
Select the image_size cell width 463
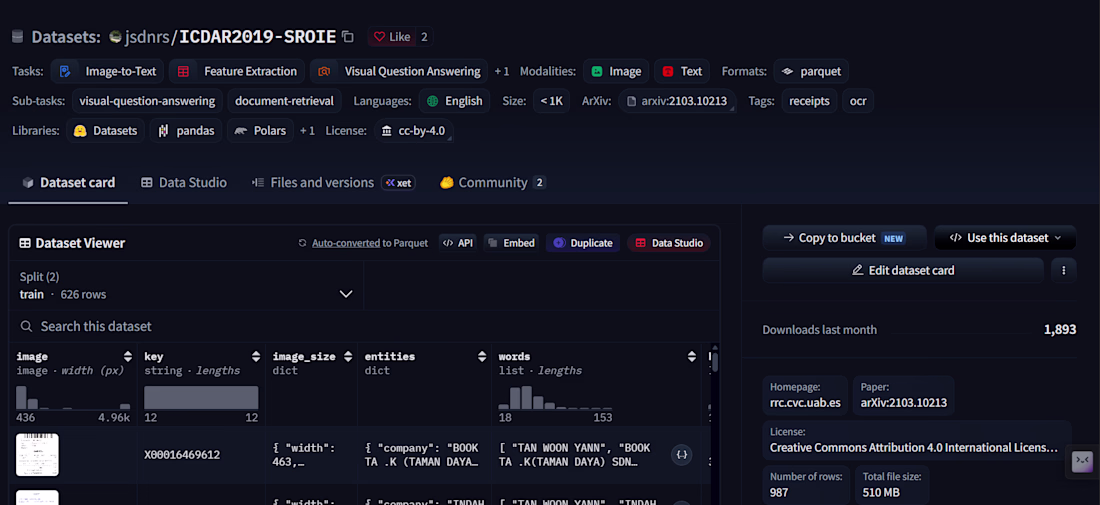click(x=311, y=454)
